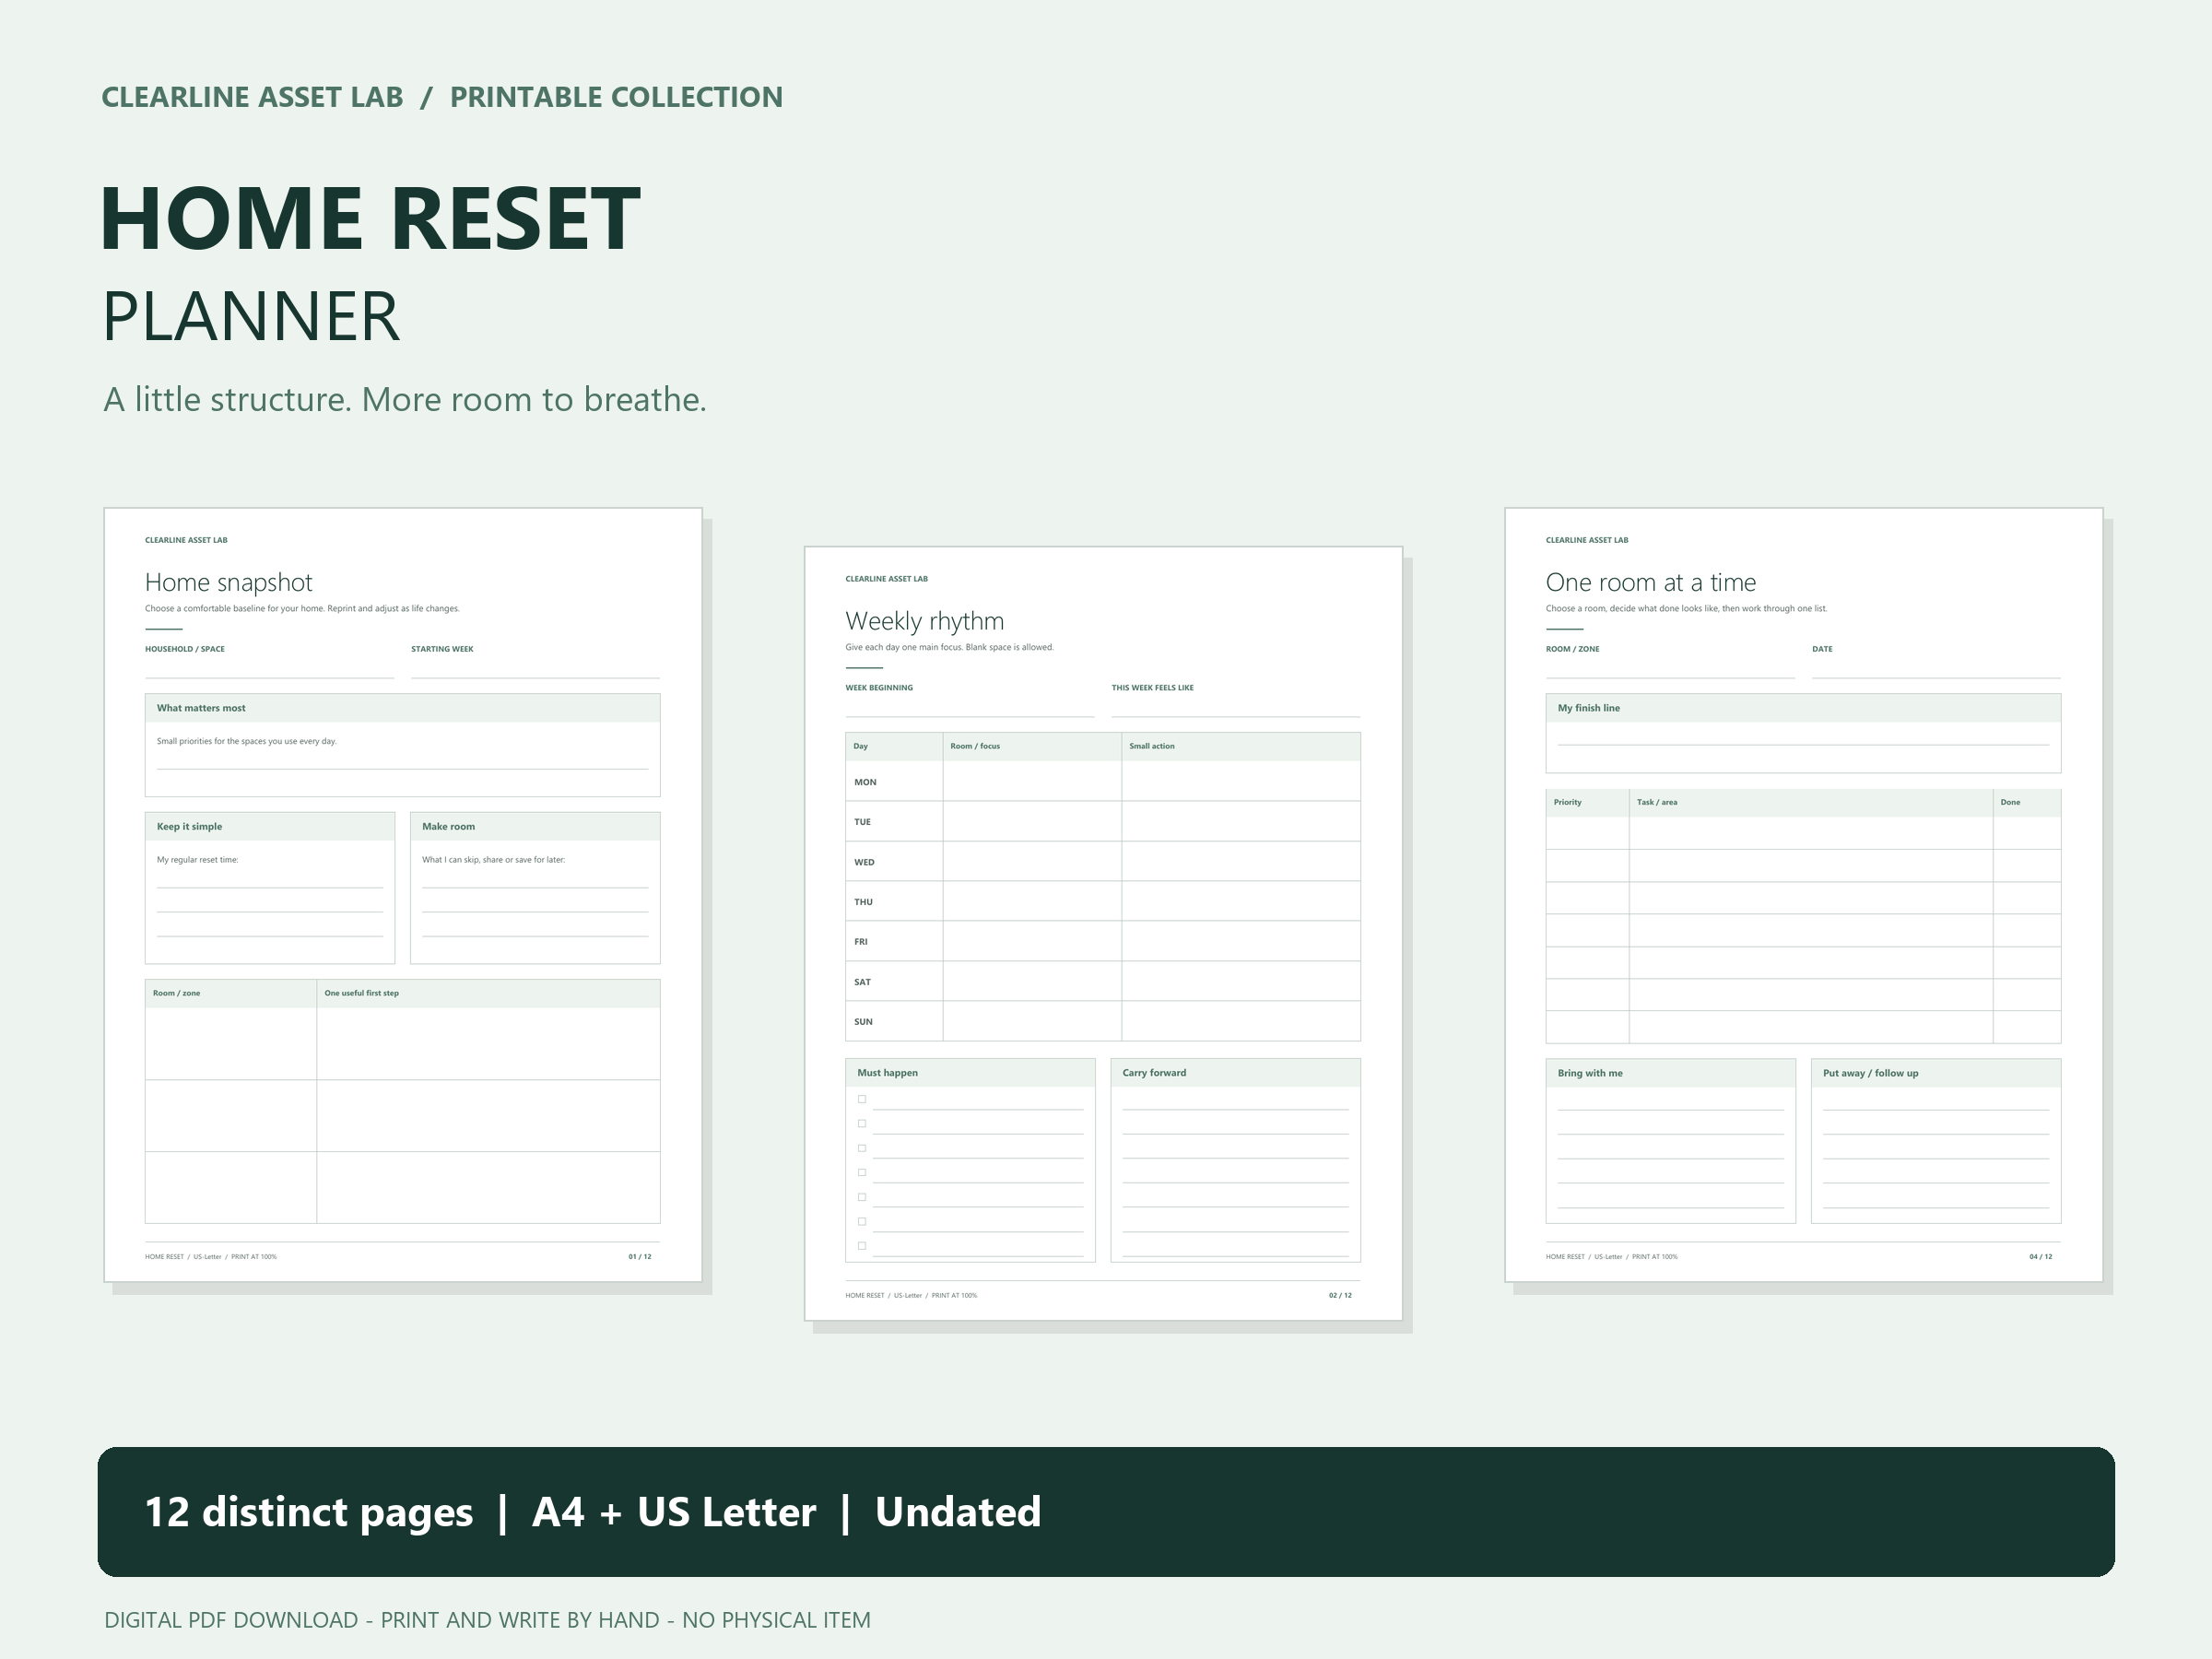Click page number '04 / 12'

click(x=2040, y=1257)
